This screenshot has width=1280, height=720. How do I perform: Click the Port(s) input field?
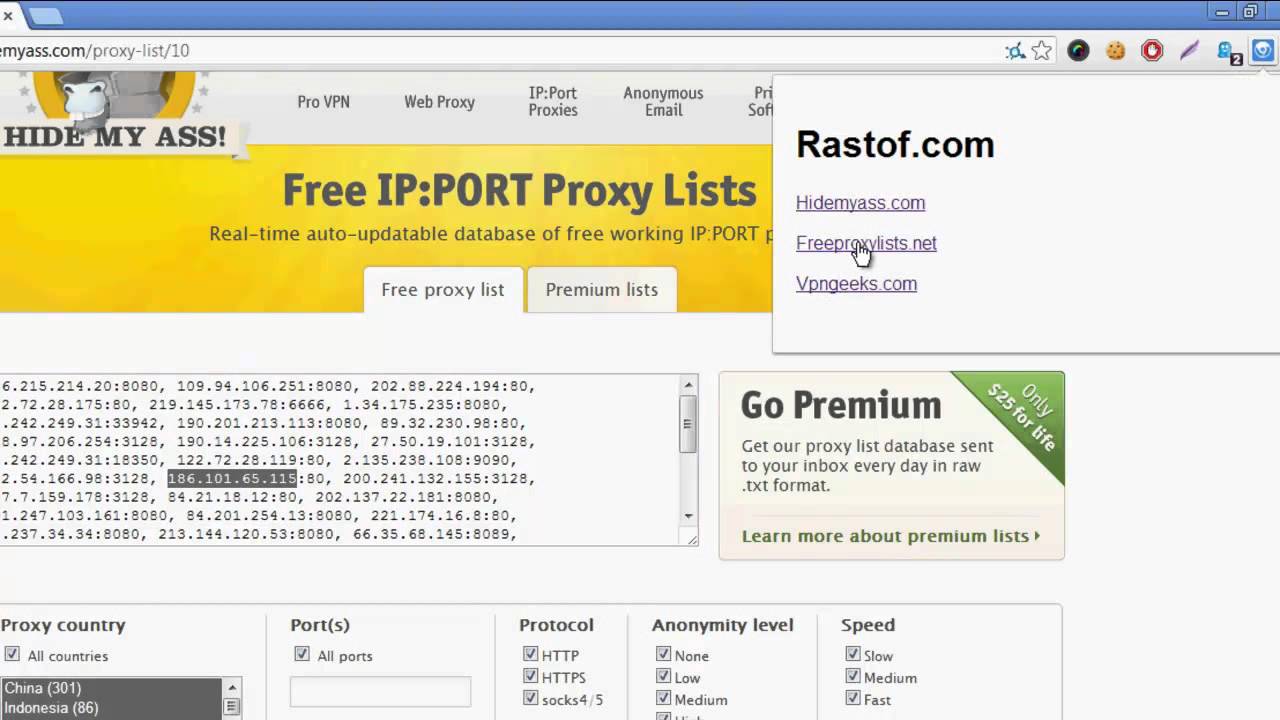380,692
